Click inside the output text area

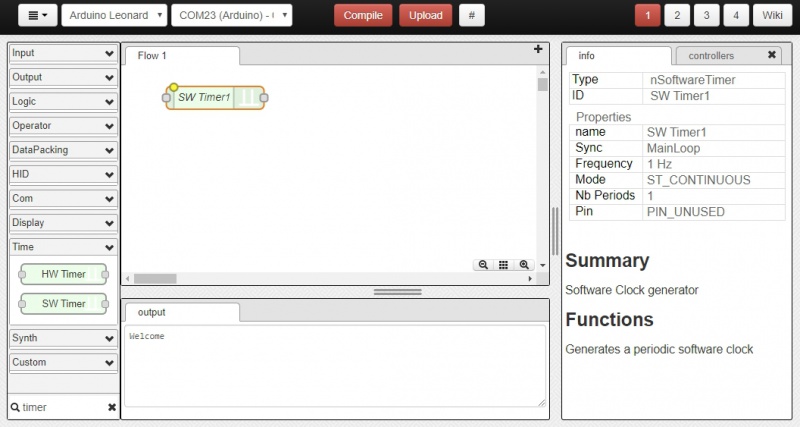point(335,366)
